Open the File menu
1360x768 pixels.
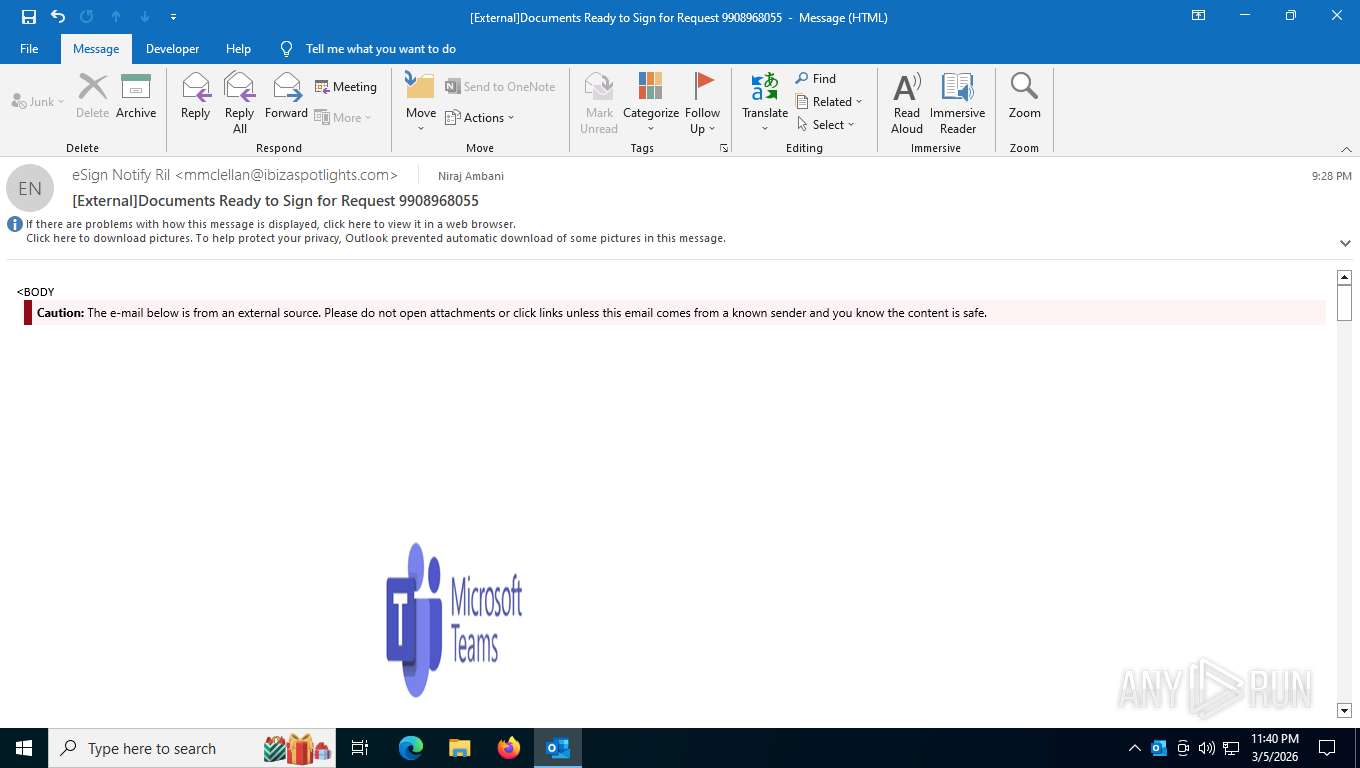pos(29,49)
